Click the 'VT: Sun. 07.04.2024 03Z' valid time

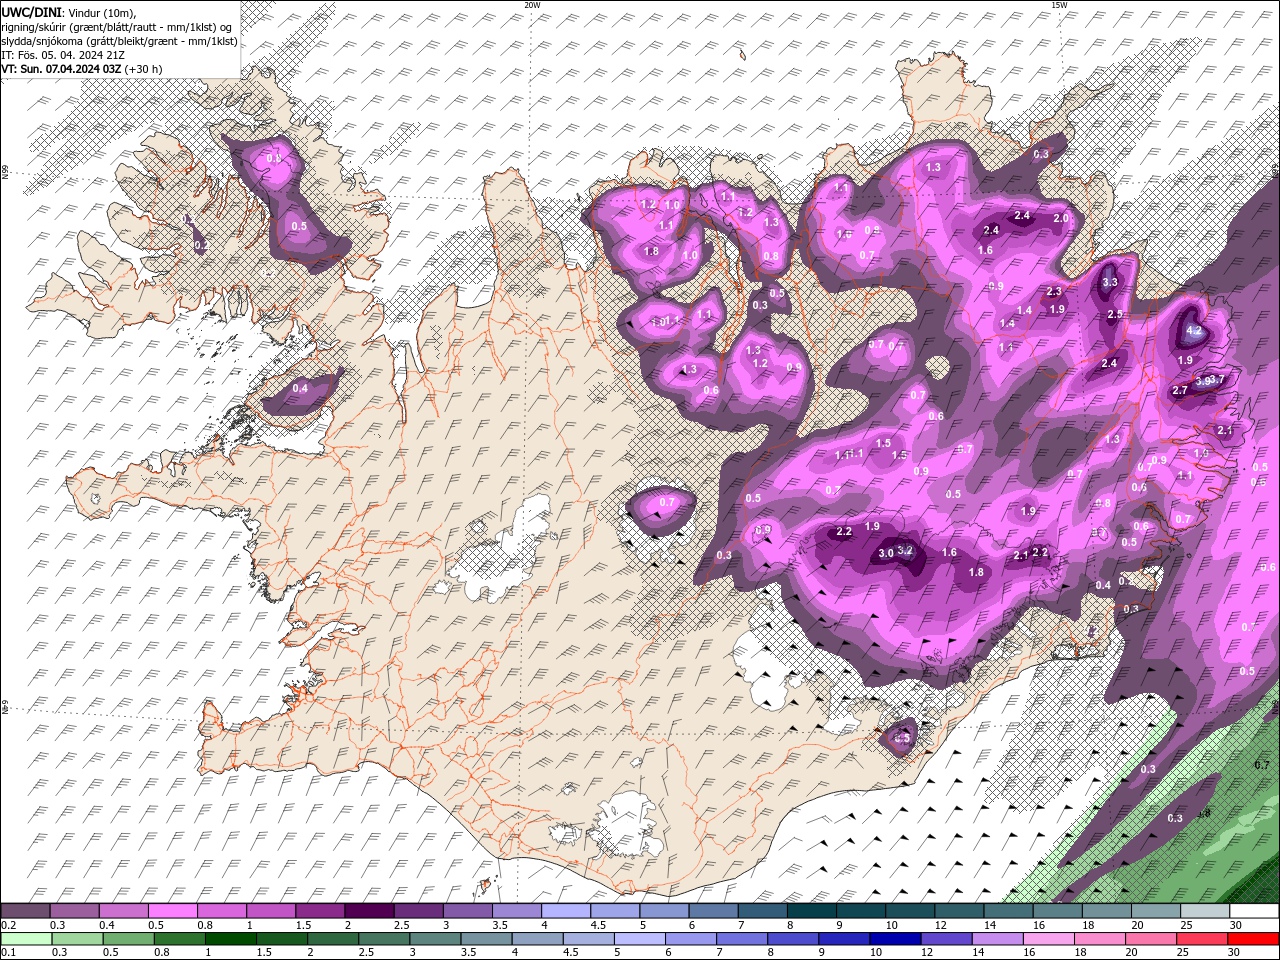tap(62, 69)
